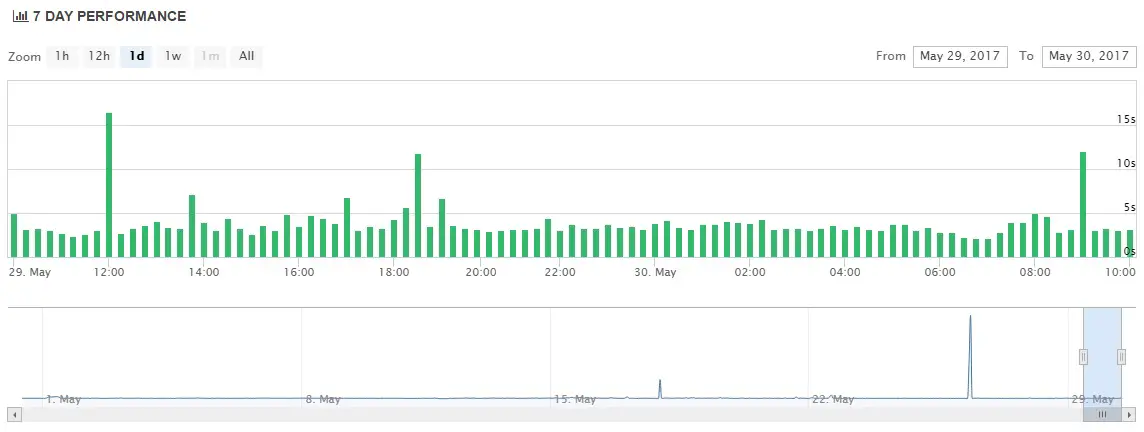This screenshot has width=1144, height=432.
Task: Click the 29. May main axis label
Action: pyautogui.click(x=30, y=272)
